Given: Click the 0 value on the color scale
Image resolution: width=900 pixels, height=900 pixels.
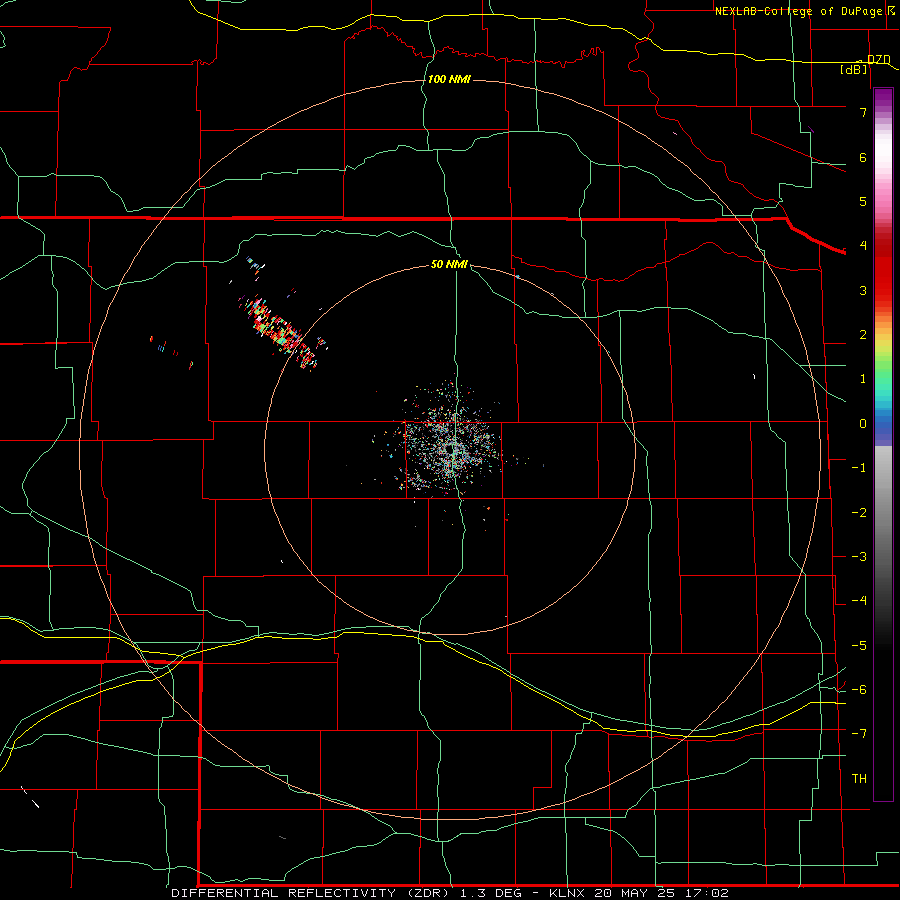Looking at the screenshot, I should pyautogui.click(x=863, y=424).
